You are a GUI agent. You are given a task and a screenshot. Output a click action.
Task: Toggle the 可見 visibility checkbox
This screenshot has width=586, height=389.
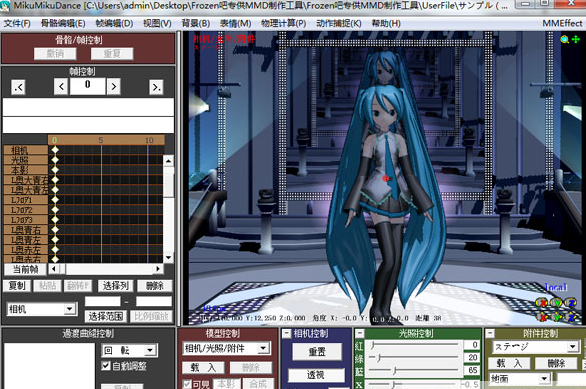(187, 384)
